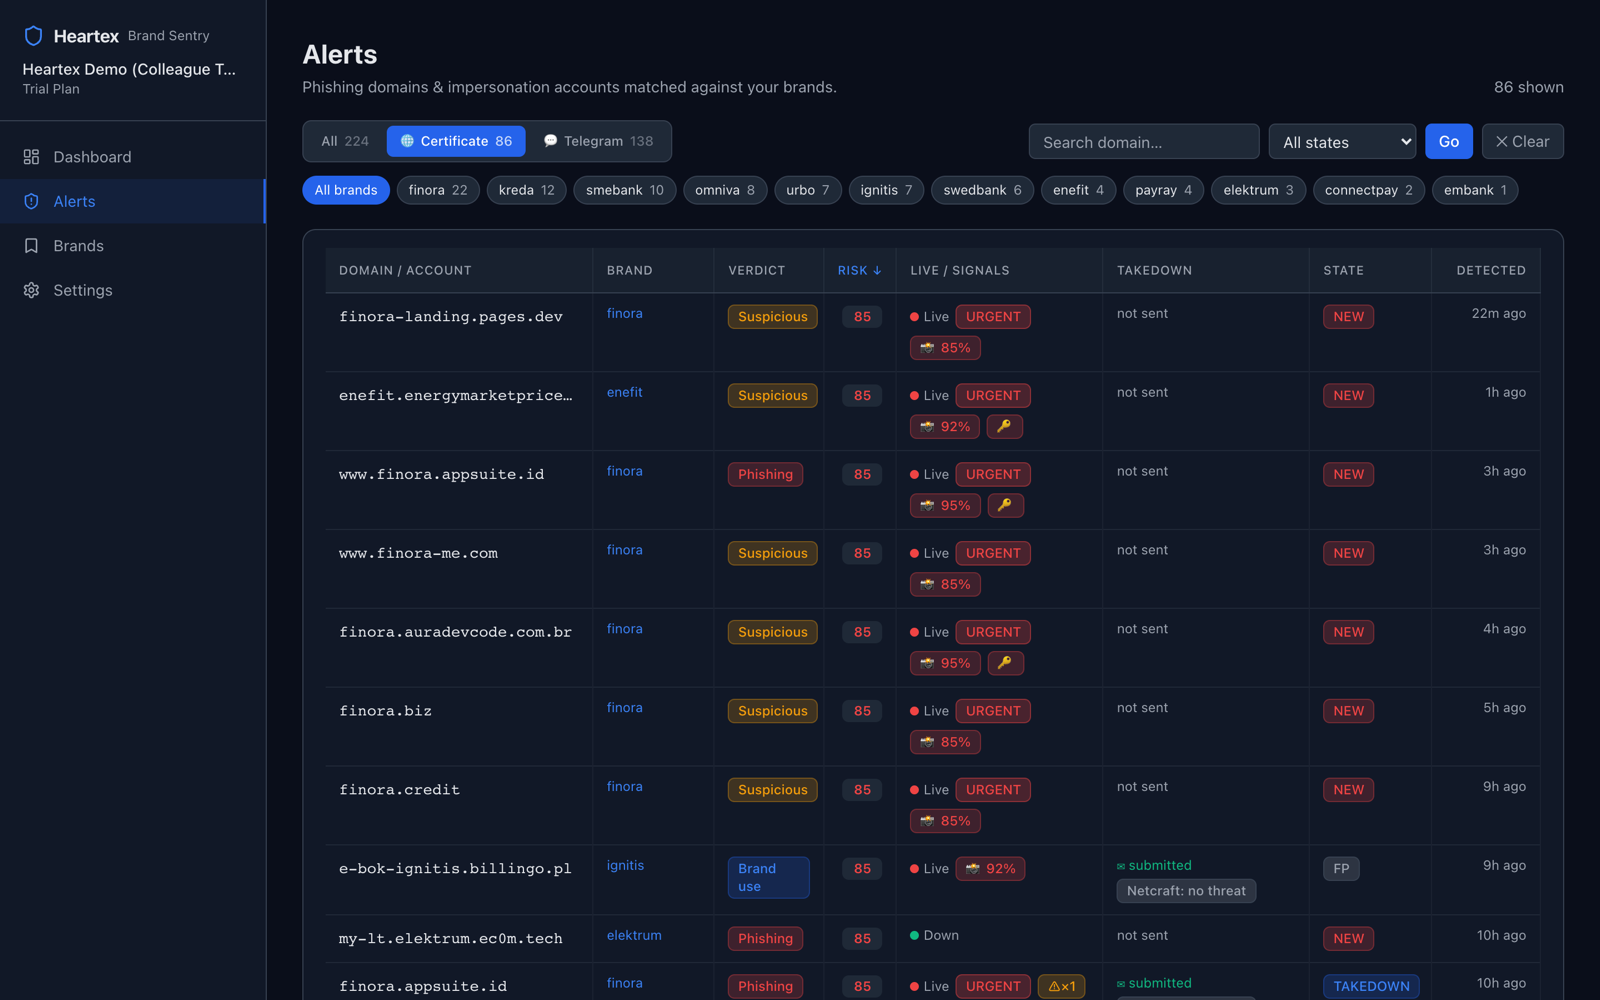
Task: Click the Brand use verdict badge
Action: pyautogui.click(x=768, y=878)
